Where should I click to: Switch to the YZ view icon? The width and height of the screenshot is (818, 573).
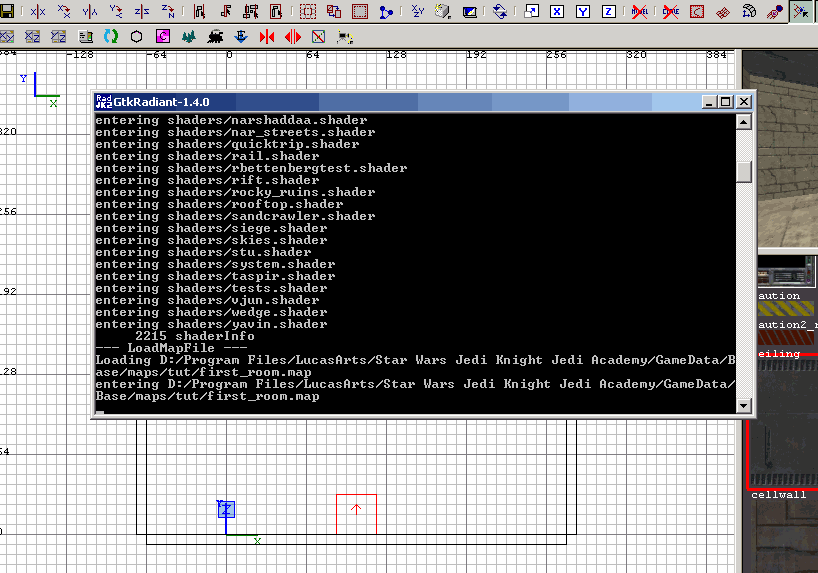click(x=58, y=36)
